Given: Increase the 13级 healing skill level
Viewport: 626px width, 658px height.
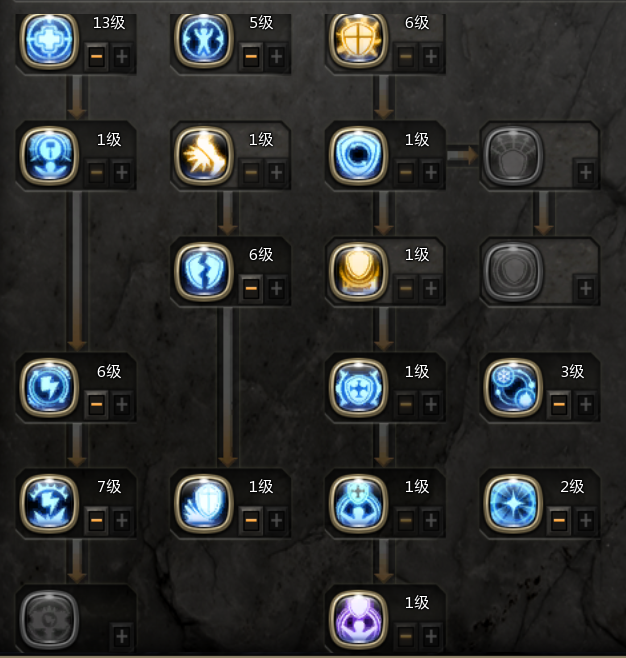Looking at the screenshot, I should point(122,56).
